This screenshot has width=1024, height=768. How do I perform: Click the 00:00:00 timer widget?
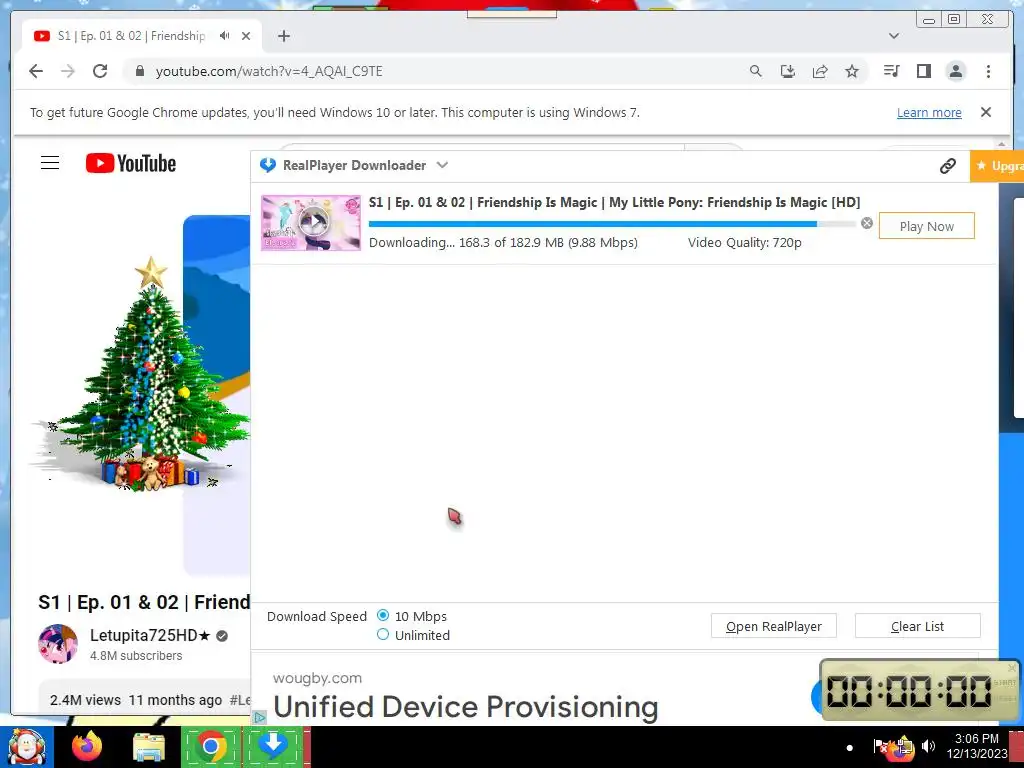[x=919, y=690]
